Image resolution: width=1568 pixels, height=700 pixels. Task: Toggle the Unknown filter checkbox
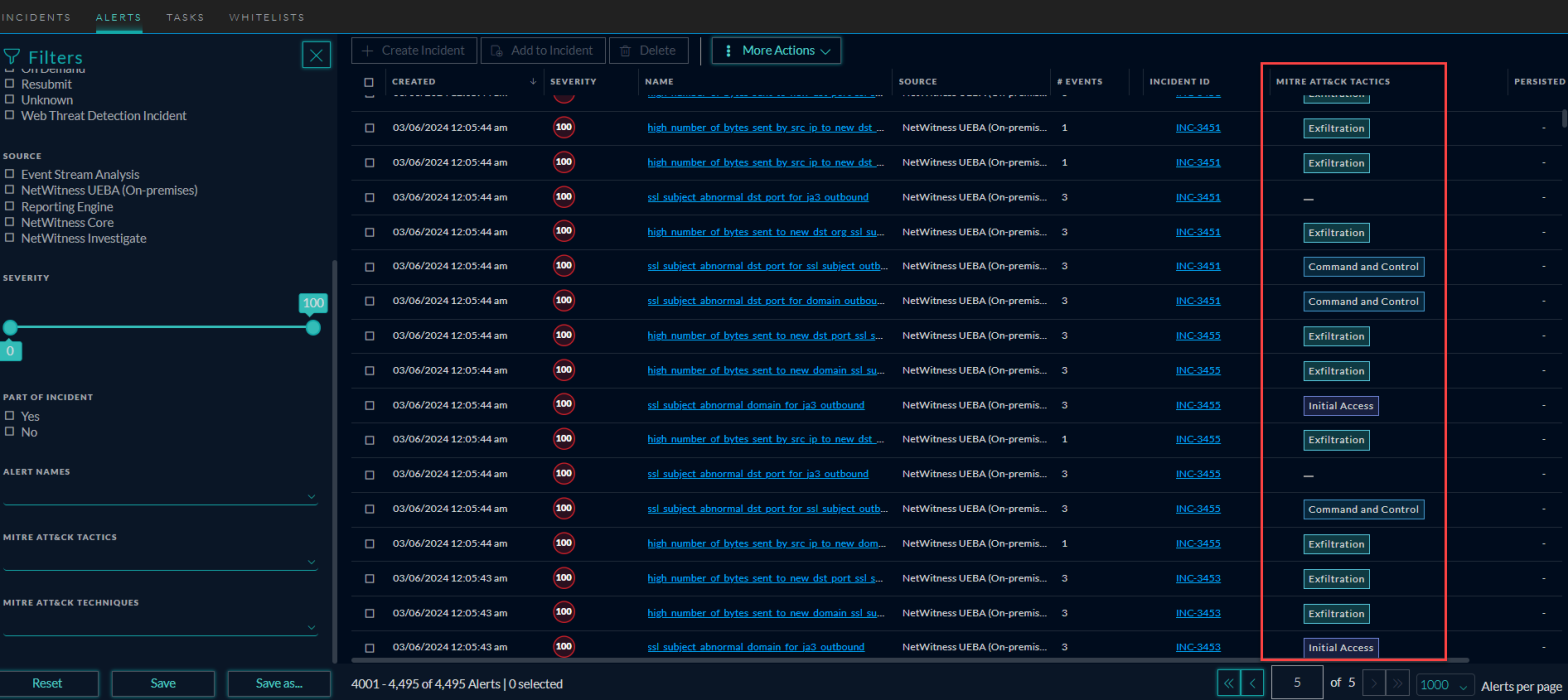[10, 100]
